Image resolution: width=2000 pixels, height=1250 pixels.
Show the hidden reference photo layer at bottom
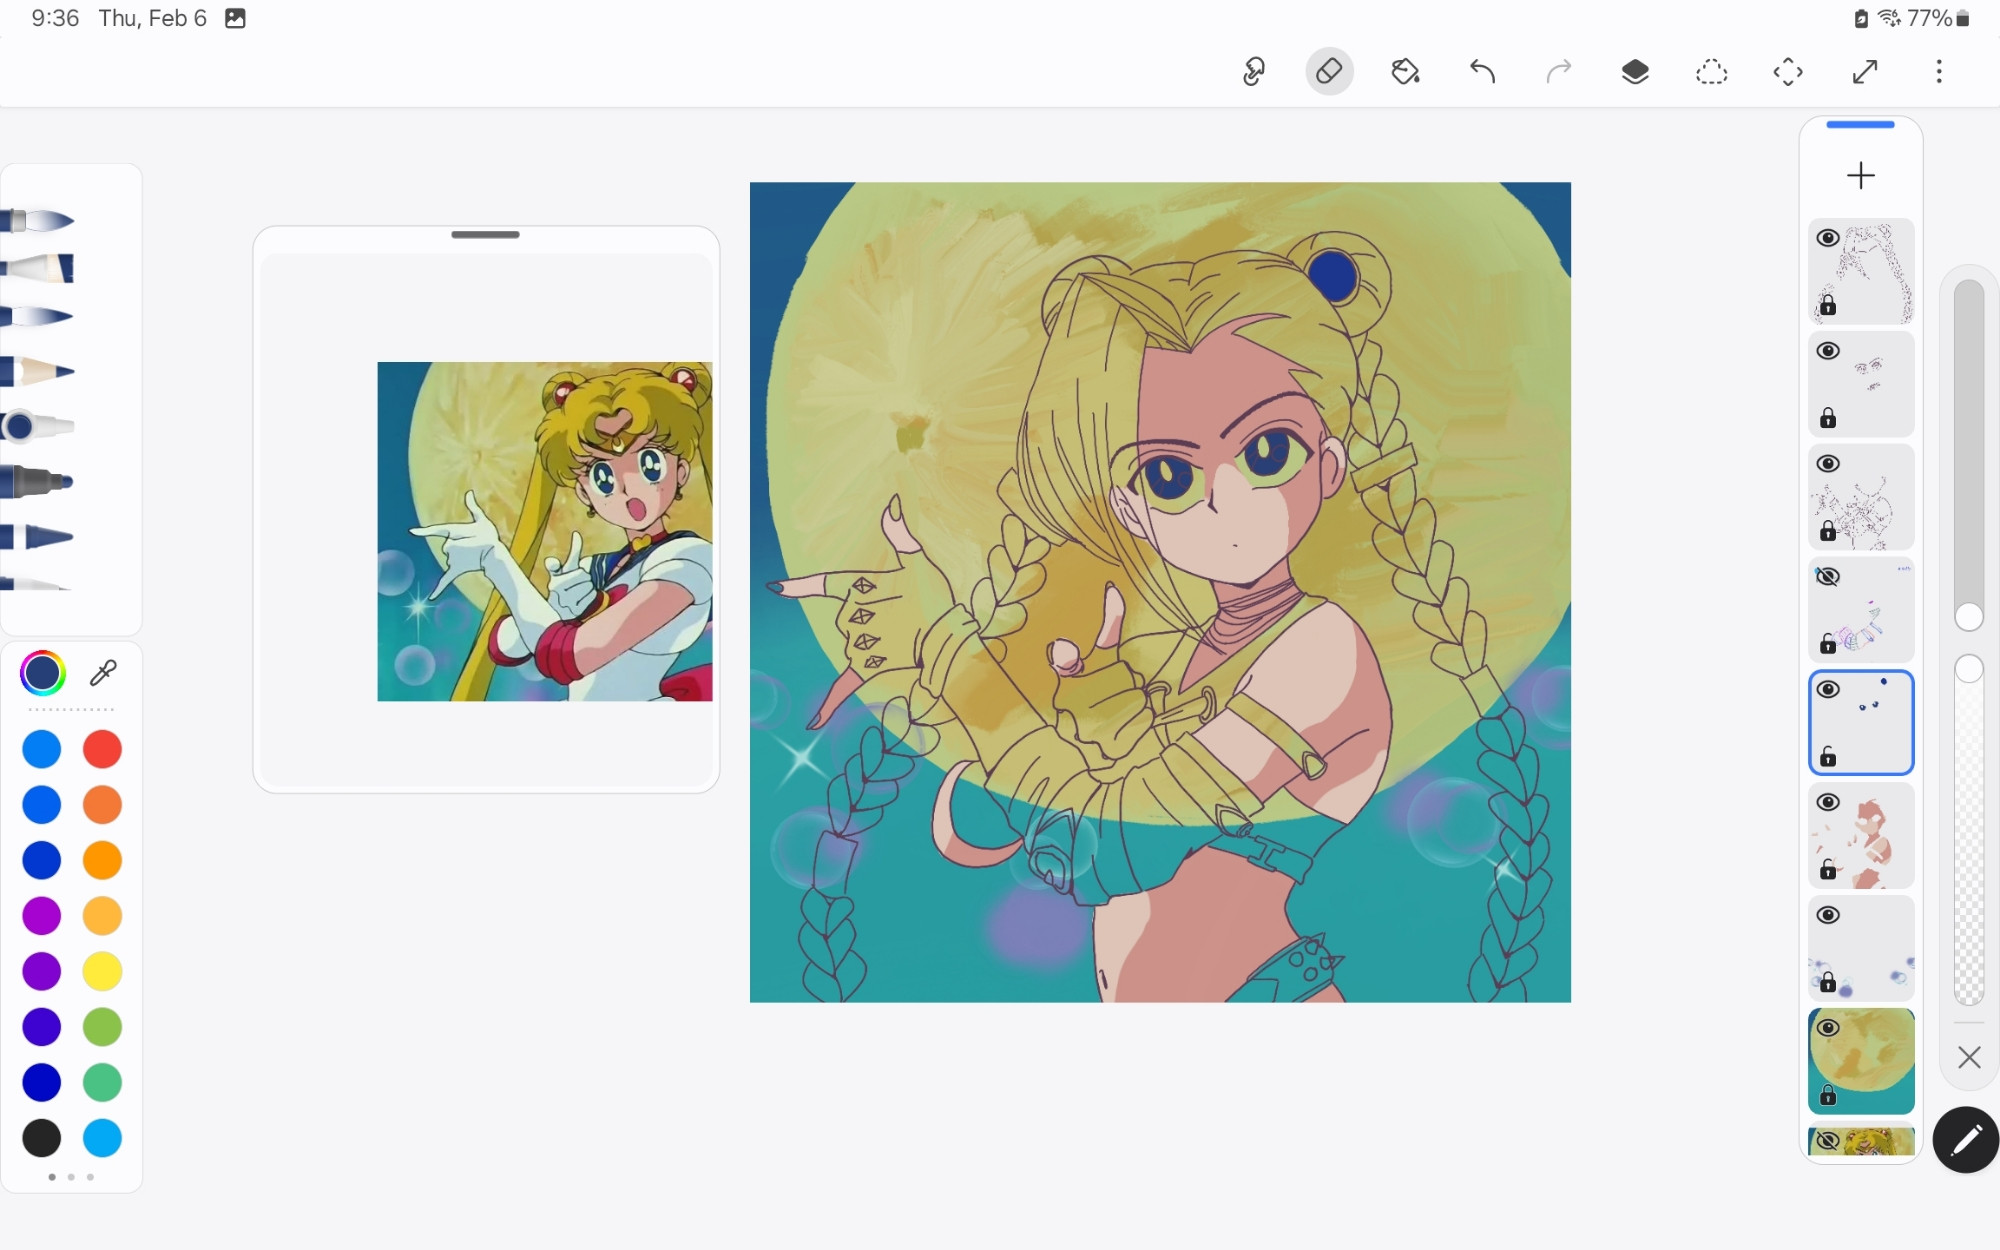click(1828, 1141)
